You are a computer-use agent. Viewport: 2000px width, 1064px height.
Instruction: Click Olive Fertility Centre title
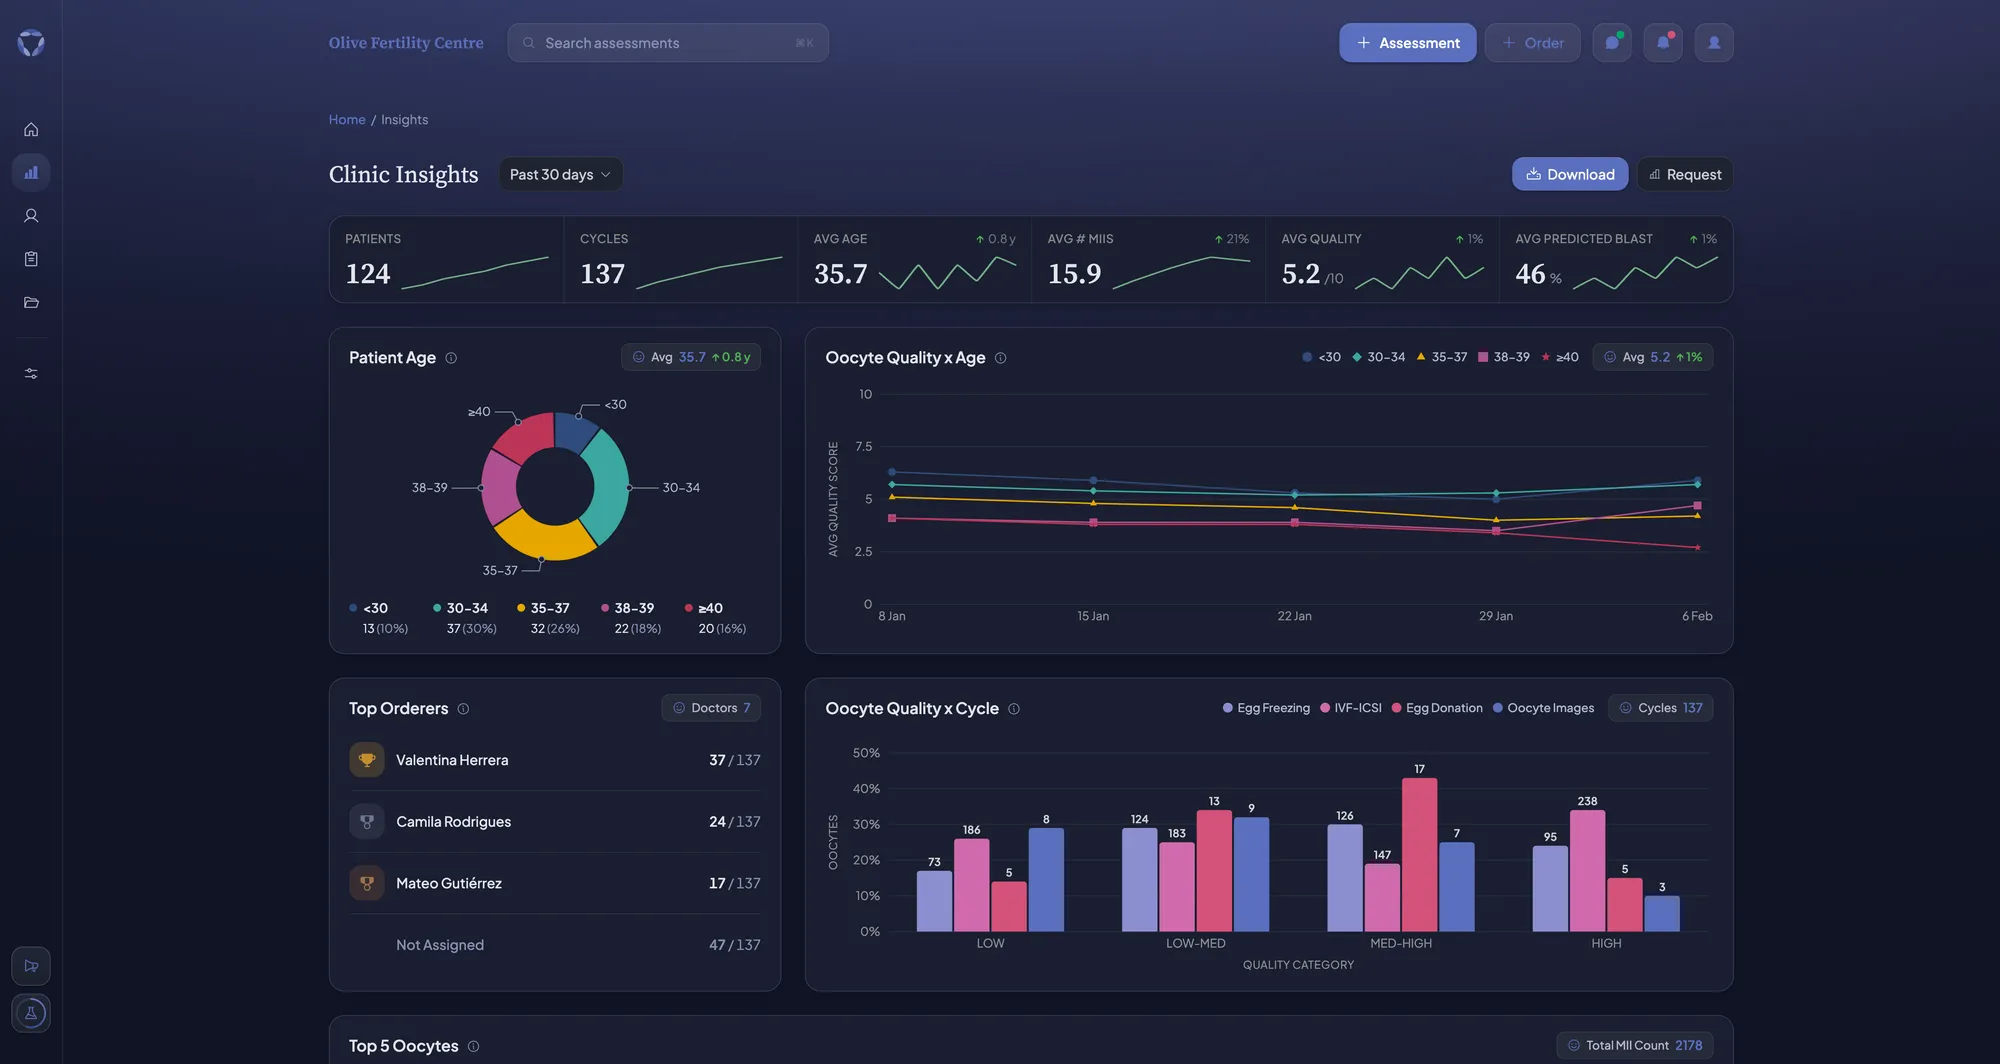(406, 43)
